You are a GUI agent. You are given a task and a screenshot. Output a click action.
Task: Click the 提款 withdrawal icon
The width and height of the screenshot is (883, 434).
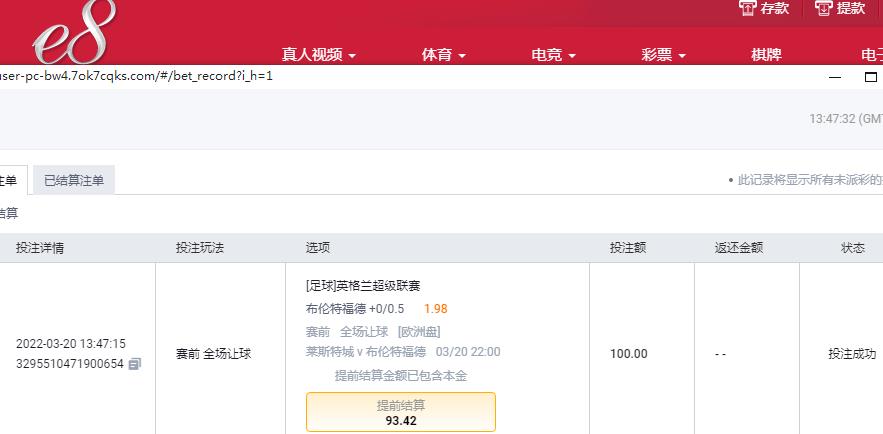[x=823, y=8]
